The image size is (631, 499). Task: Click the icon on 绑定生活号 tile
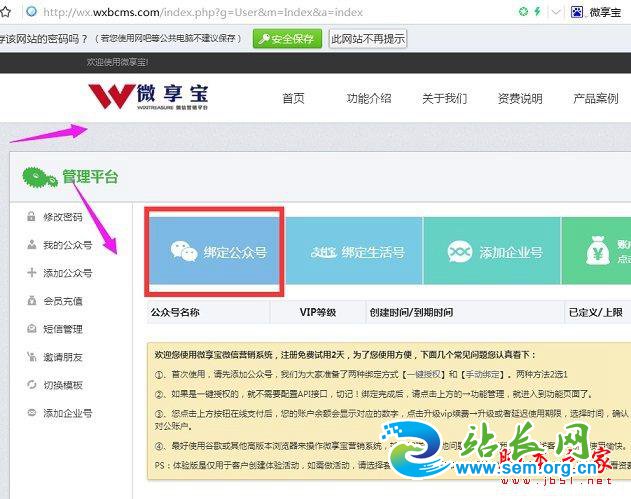pos(323,252)
